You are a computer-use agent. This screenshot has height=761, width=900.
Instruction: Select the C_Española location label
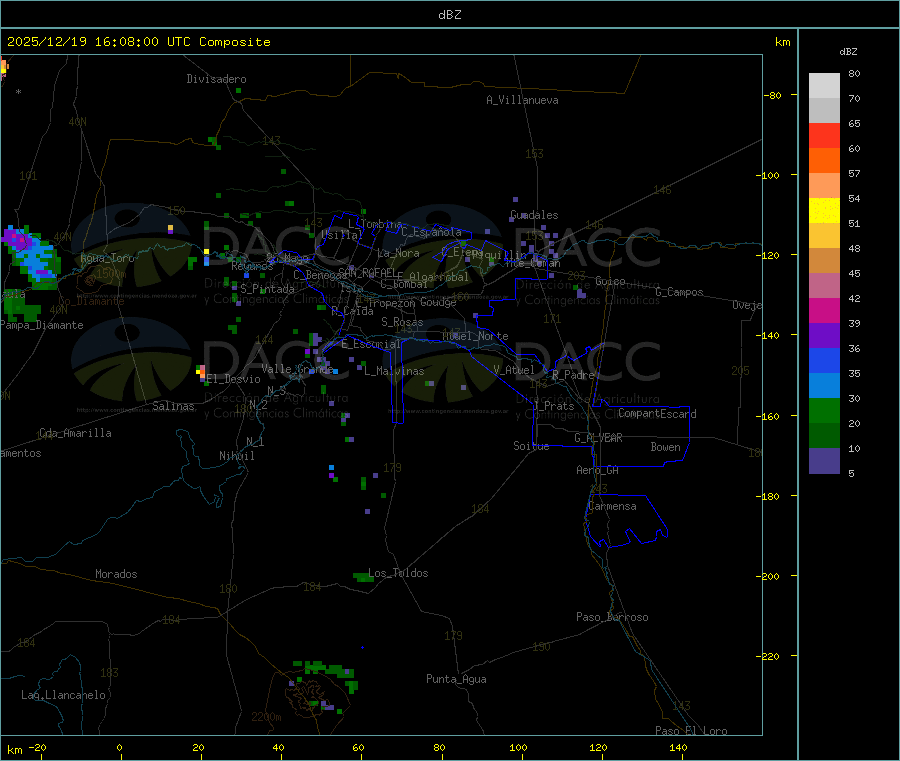coord(432,232)
